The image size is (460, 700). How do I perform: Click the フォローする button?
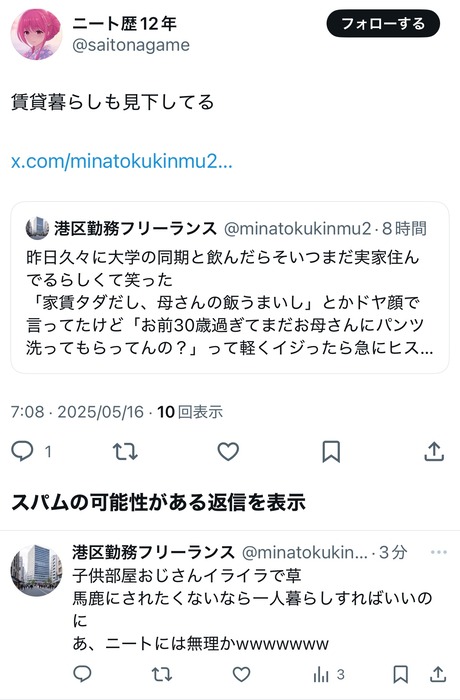click(383, 23)
